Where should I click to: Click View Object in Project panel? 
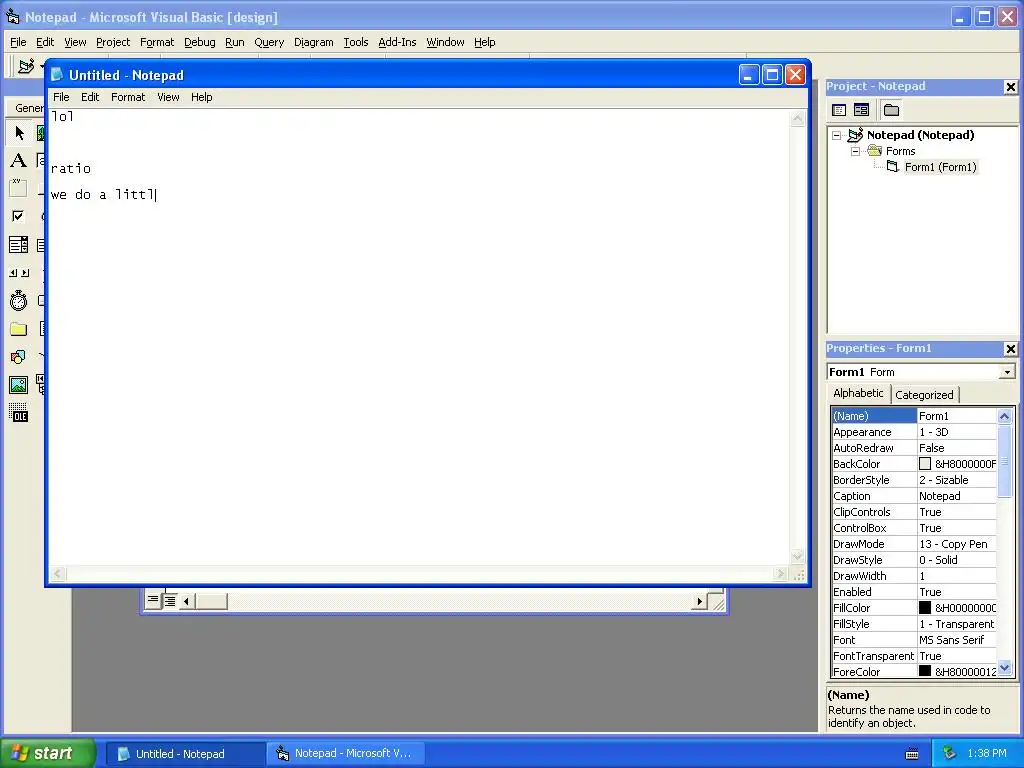pyautogui.click(x=861, y=110)
